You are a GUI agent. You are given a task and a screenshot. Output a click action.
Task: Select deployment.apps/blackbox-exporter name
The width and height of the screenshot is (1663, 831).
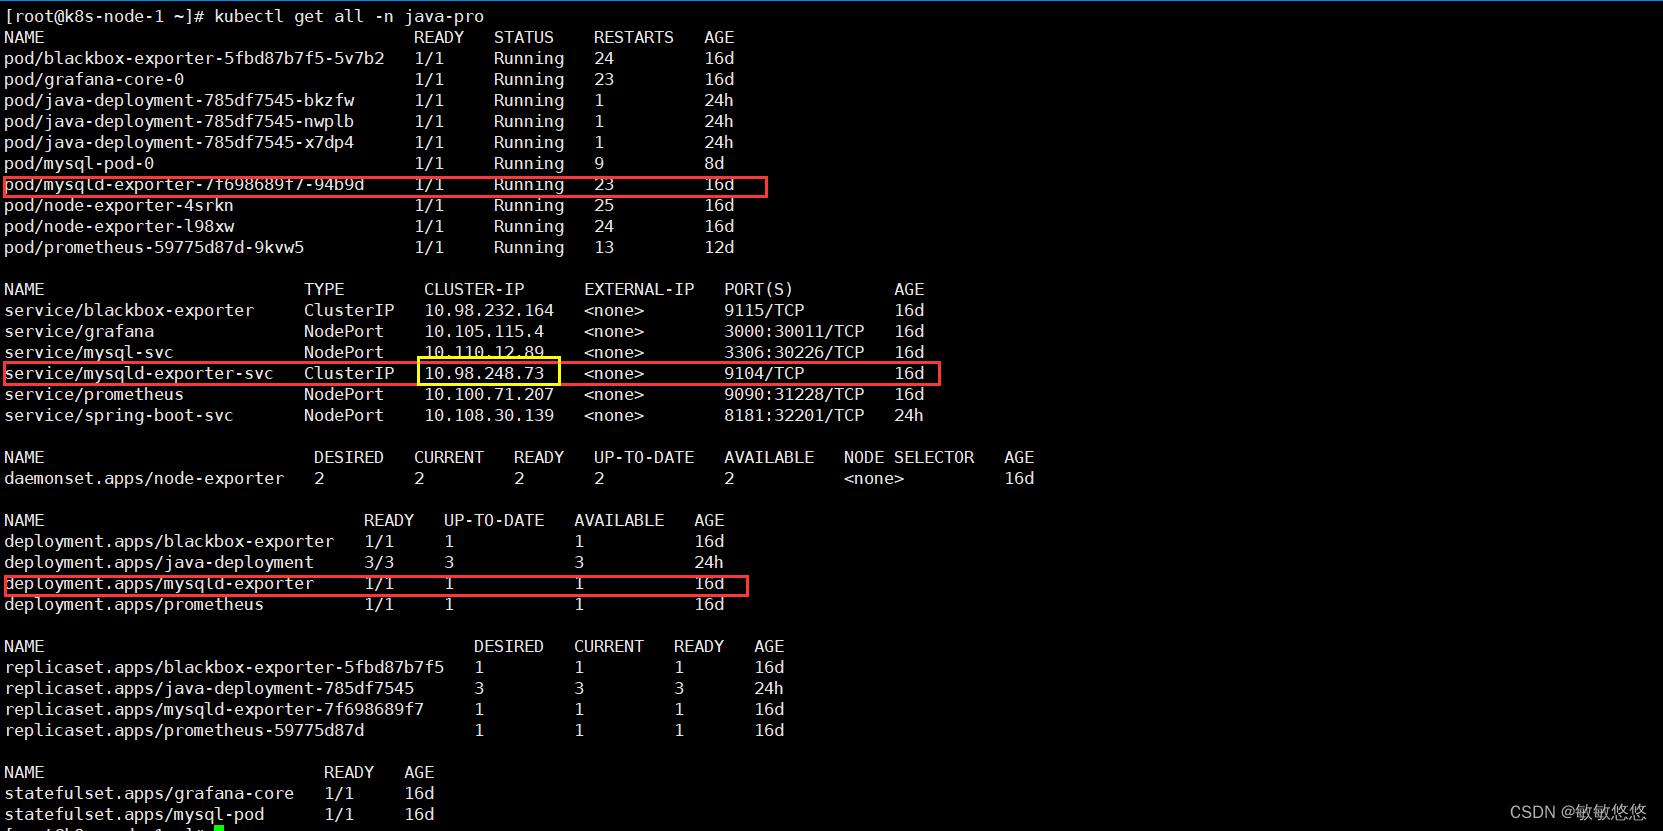tap(169, 541)
